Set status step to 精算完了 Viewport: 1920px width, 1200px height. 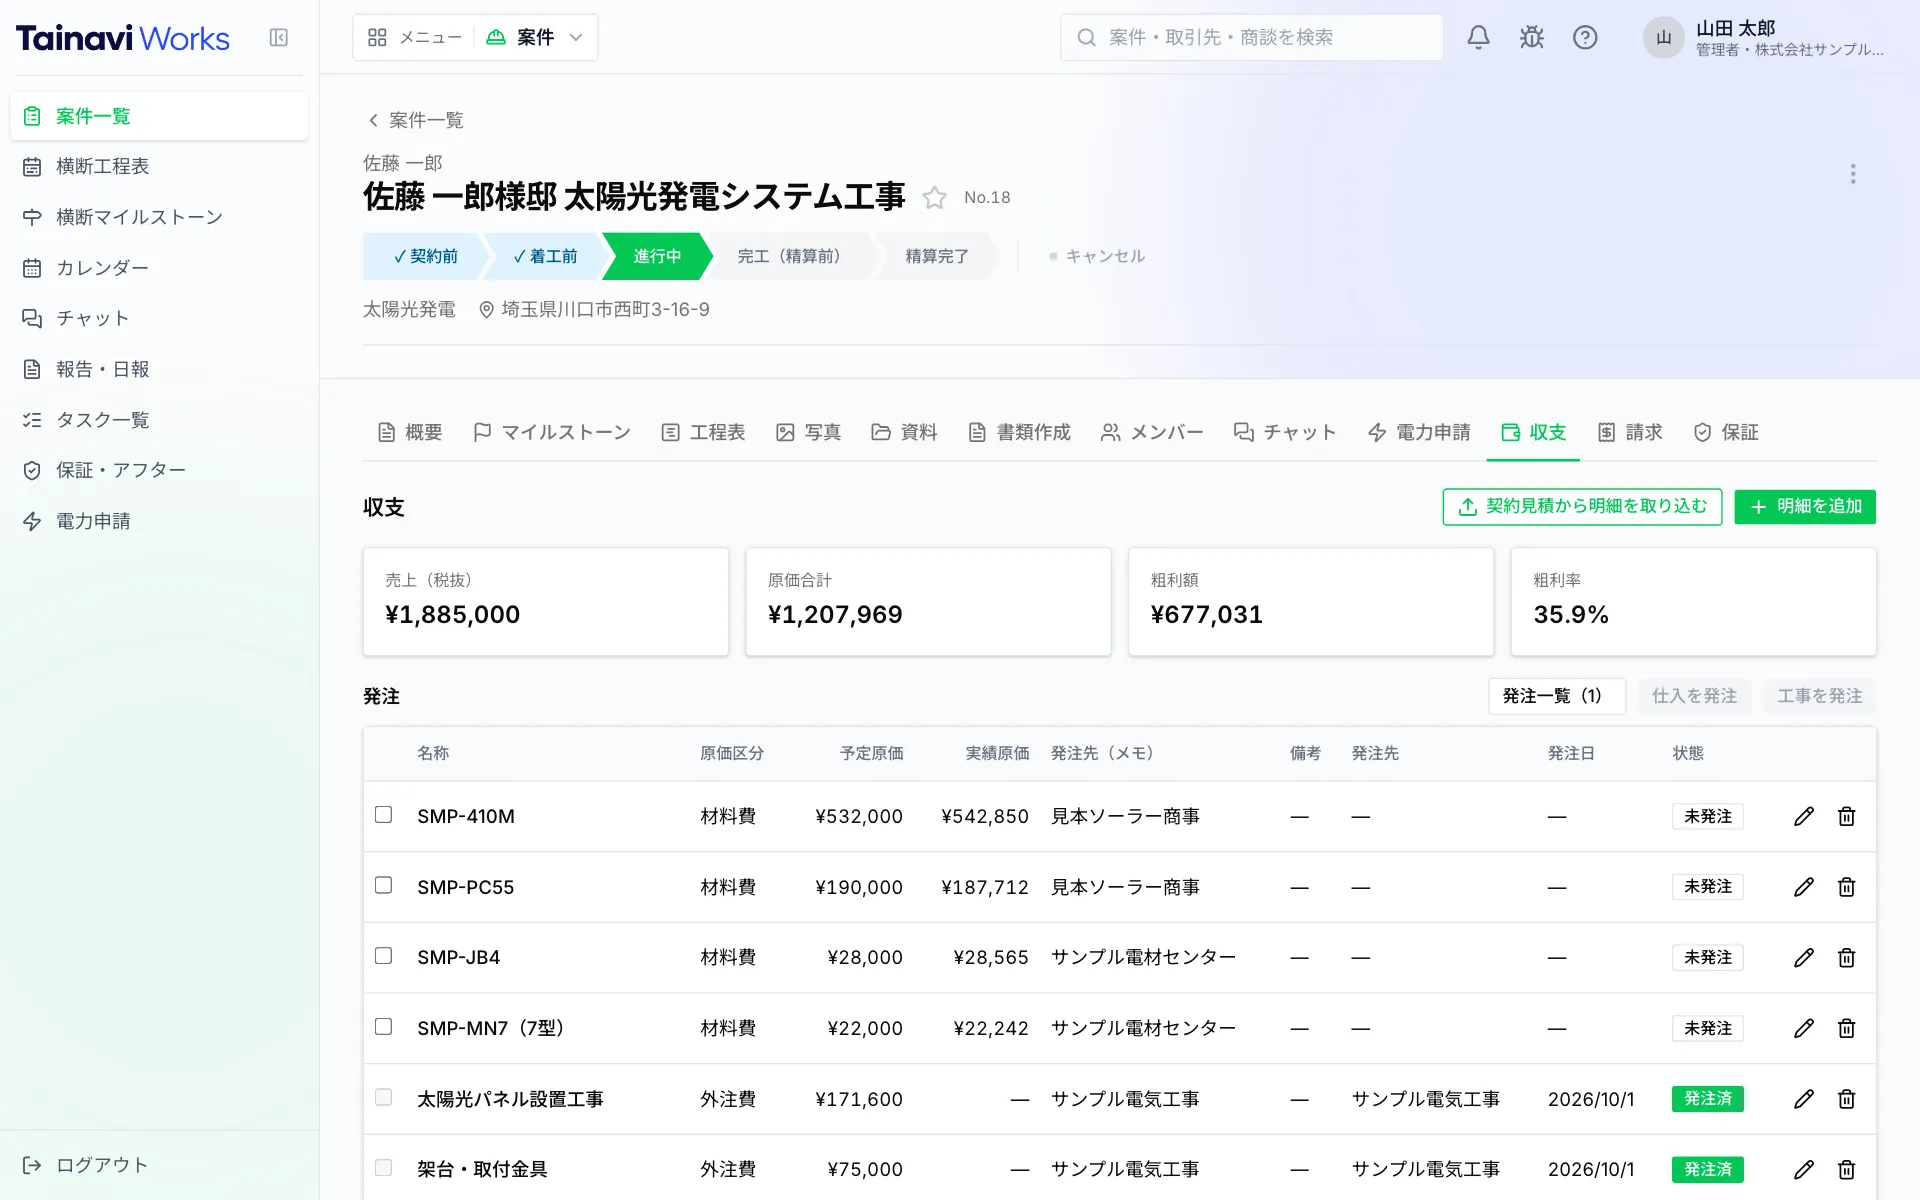[x=937, y=257]
